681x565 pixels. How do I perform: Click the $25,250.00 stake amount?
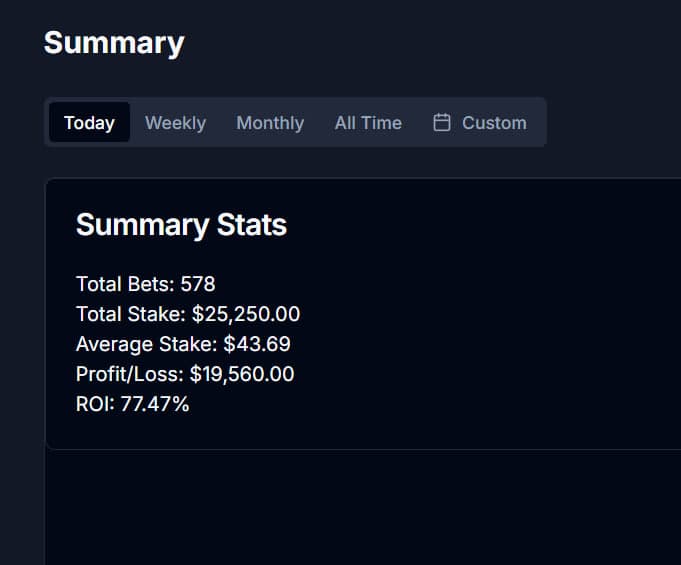pyautogui.click(x=246, y=314)
